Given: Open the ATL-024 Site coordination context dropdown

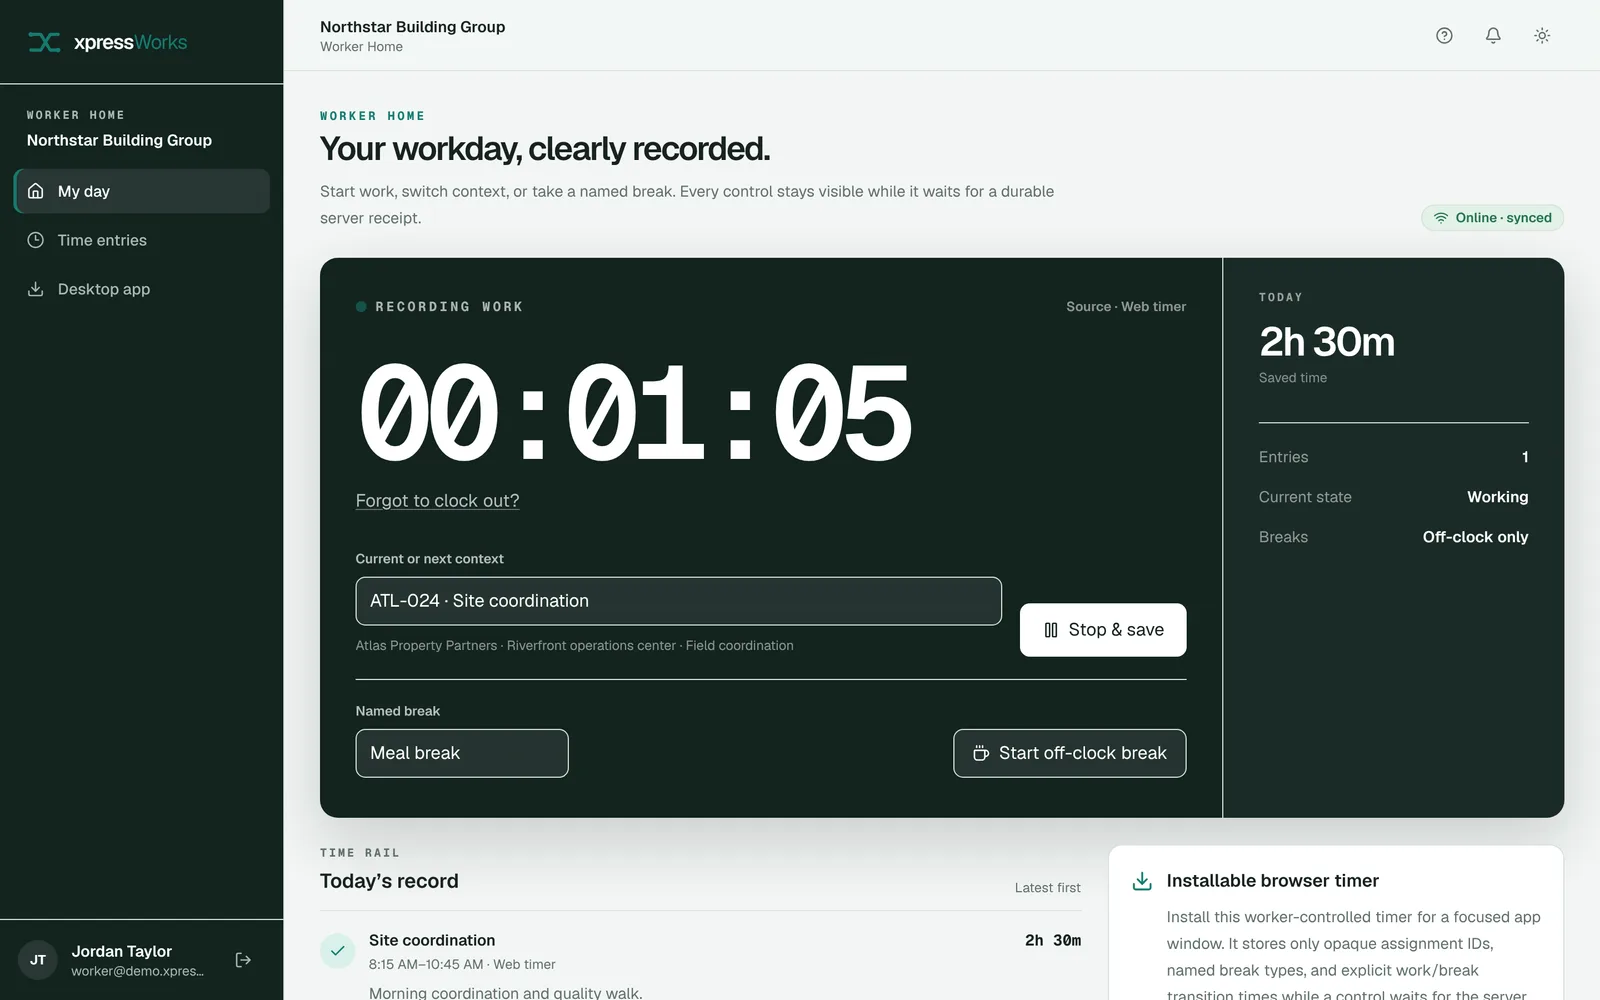Looking at the screenshot, I should (x=678, y=601).
